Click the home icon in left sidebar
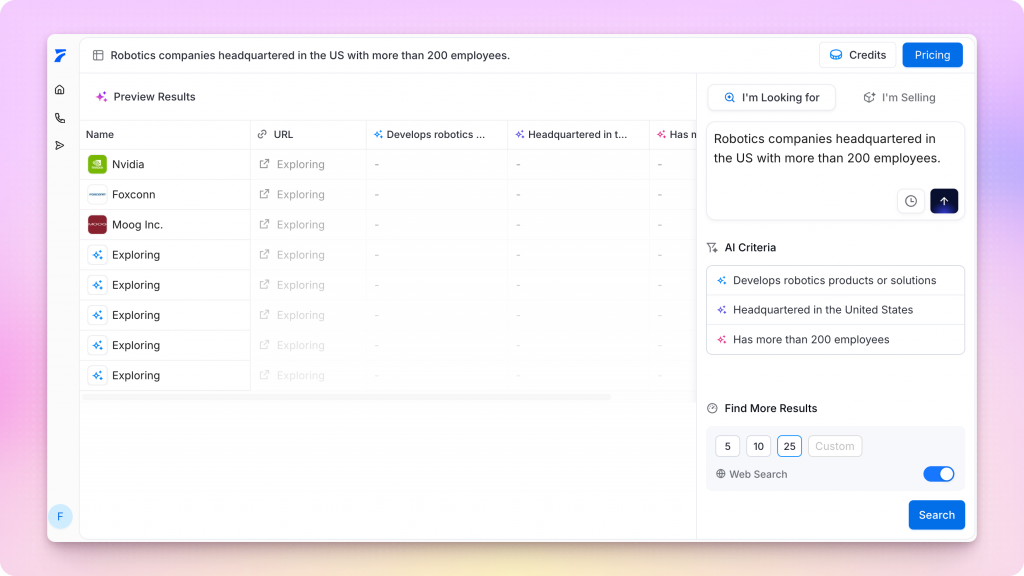Viewport: 1024px width, 576px height. point(60,90)
